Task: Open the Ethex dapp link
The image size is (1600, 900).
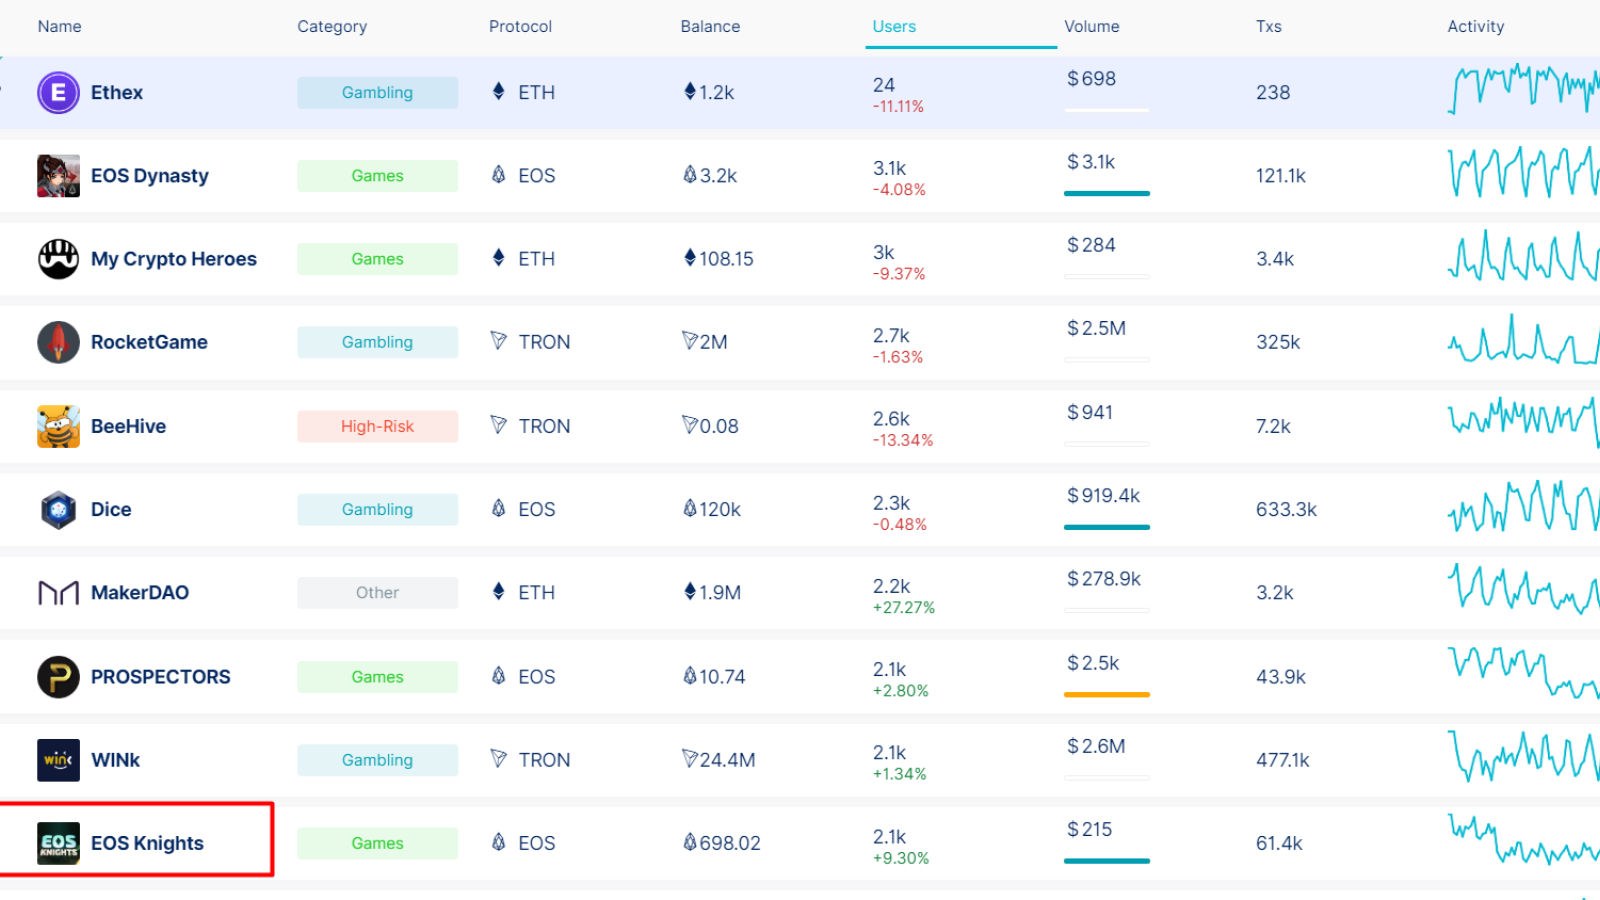Action: [x=117, y=93]
